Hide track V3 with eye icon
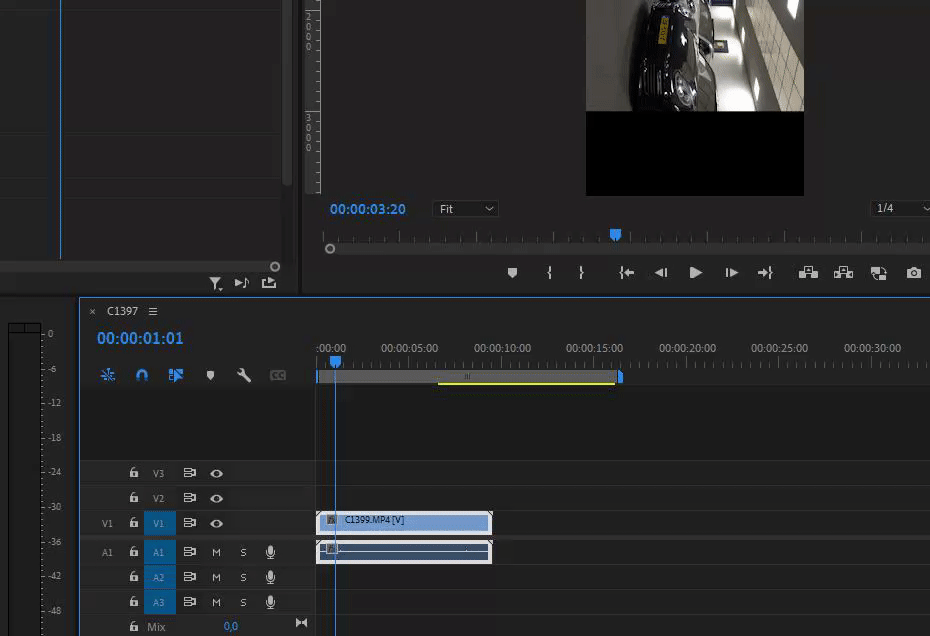 216,473
